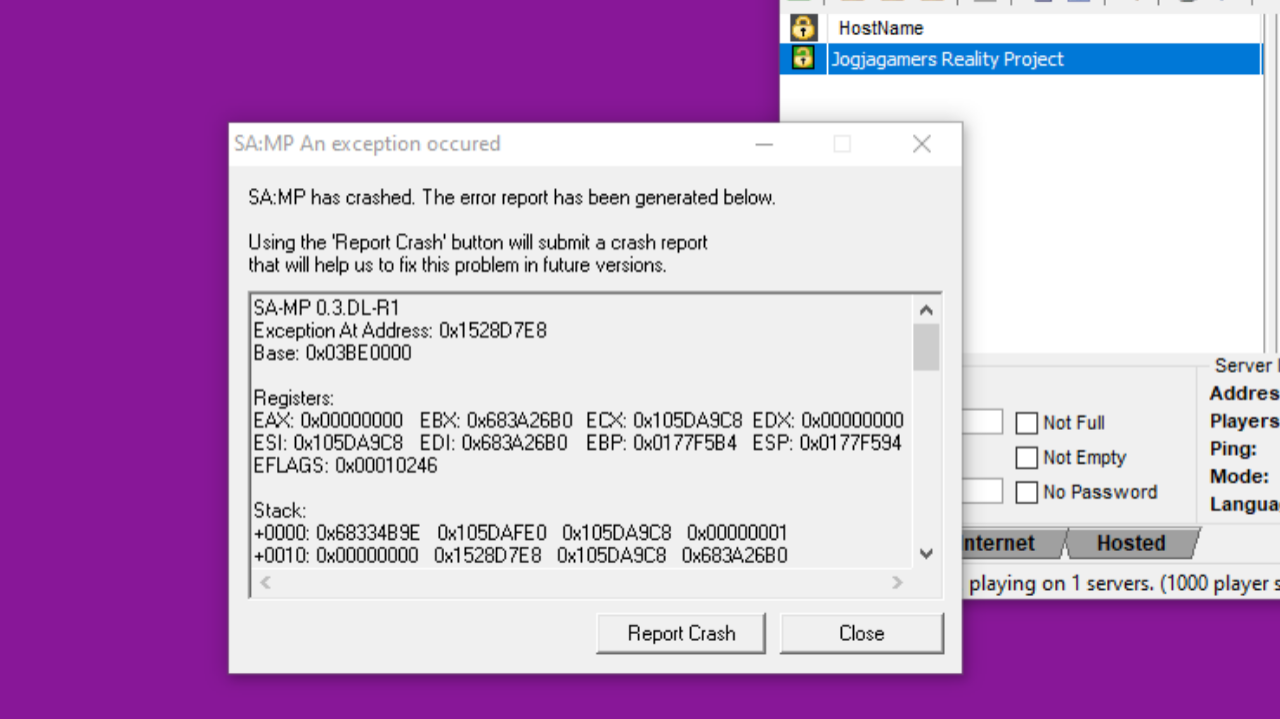1280x719 pixels.
Task: Click horizontal scroll left arrow in report
Action: click(266, 582)
